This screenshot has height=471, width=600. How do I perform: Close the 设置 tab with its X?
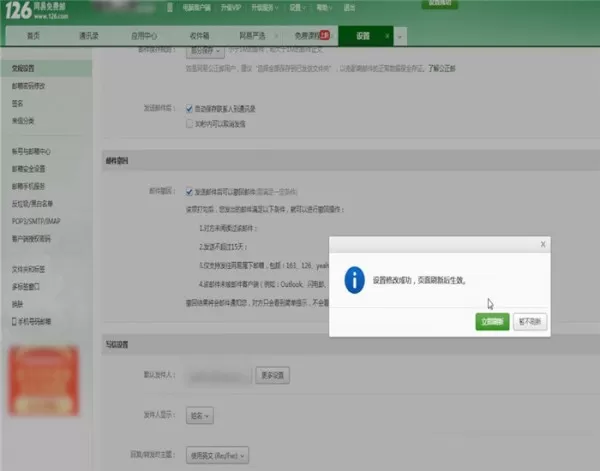tap(387, 36)
